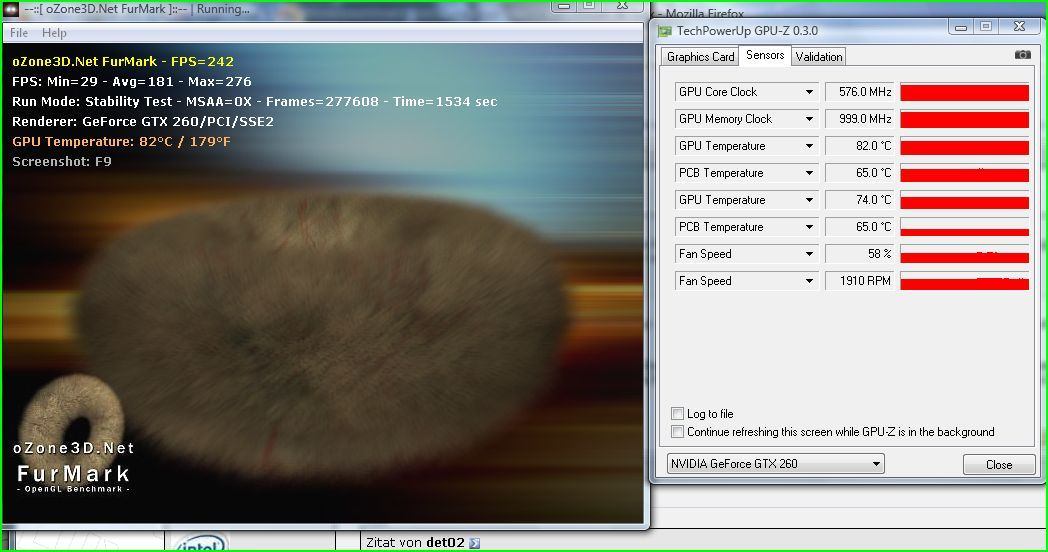Switch to the Graphics Card tab
The height and width of the screenshot is (552, 1048).
(700, 57)
